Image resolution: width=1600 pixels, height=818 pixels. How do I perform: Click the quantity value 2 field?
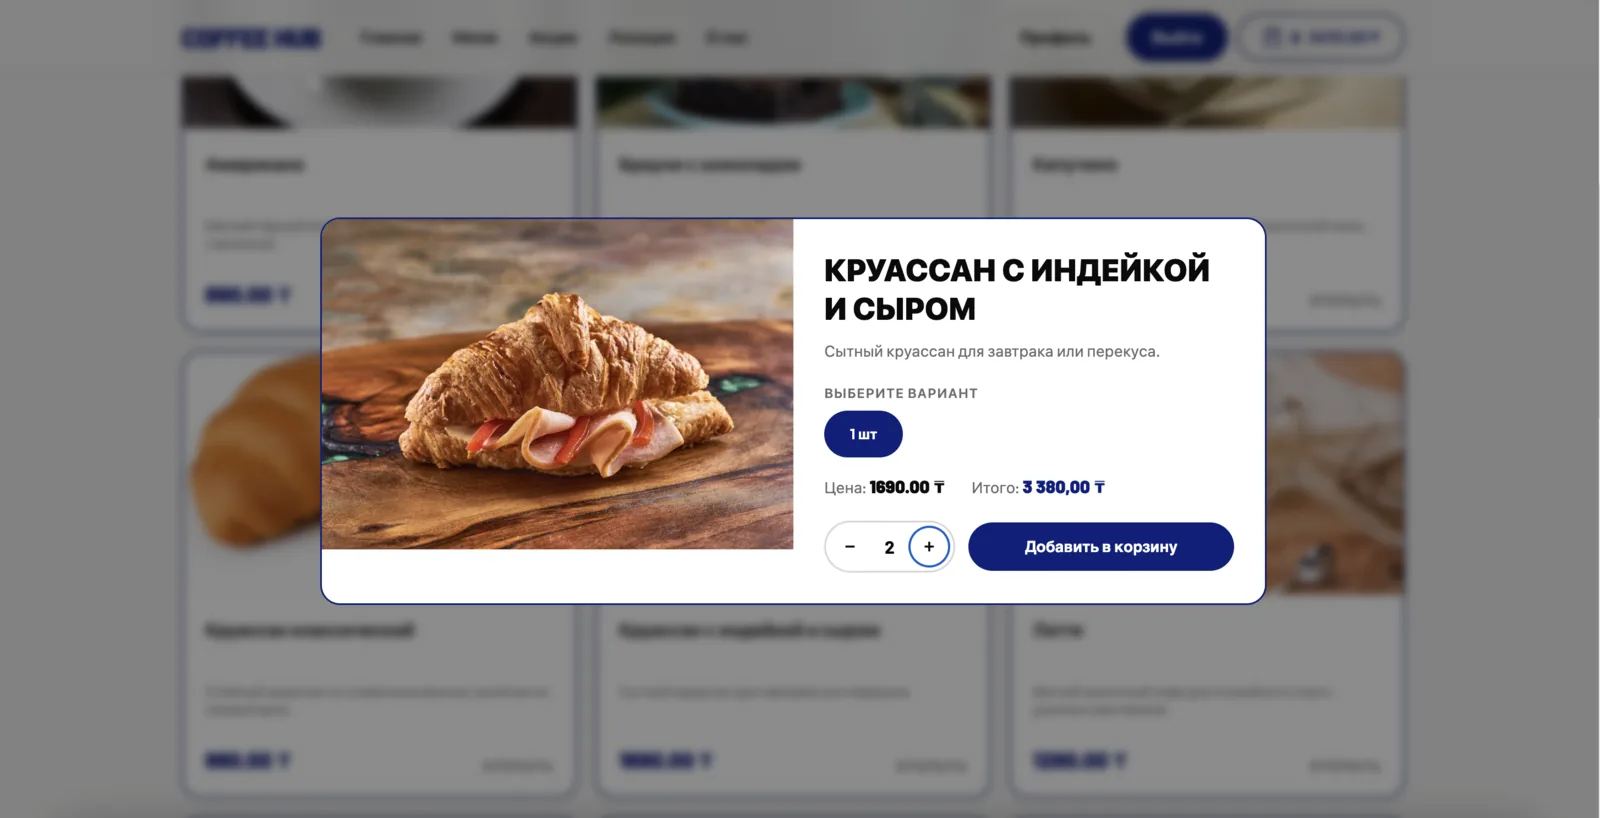(889, 547)
